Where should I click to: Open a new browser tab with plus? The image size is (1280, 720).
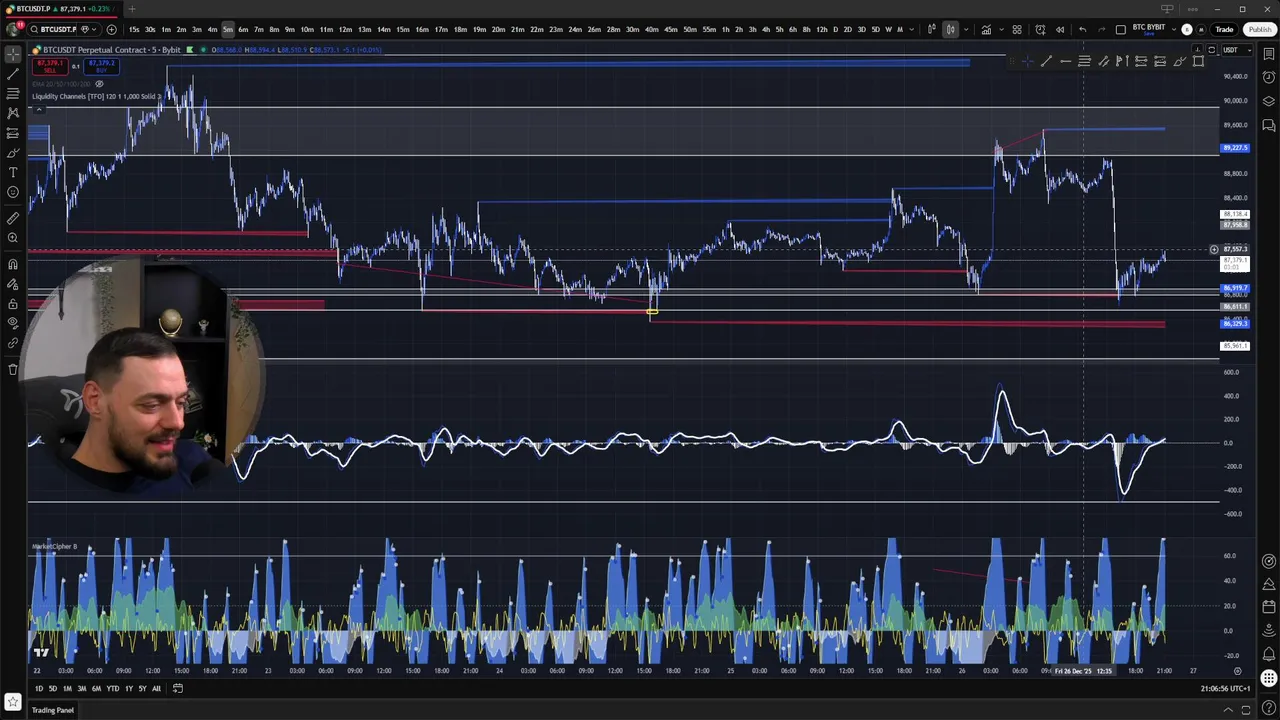131,9
